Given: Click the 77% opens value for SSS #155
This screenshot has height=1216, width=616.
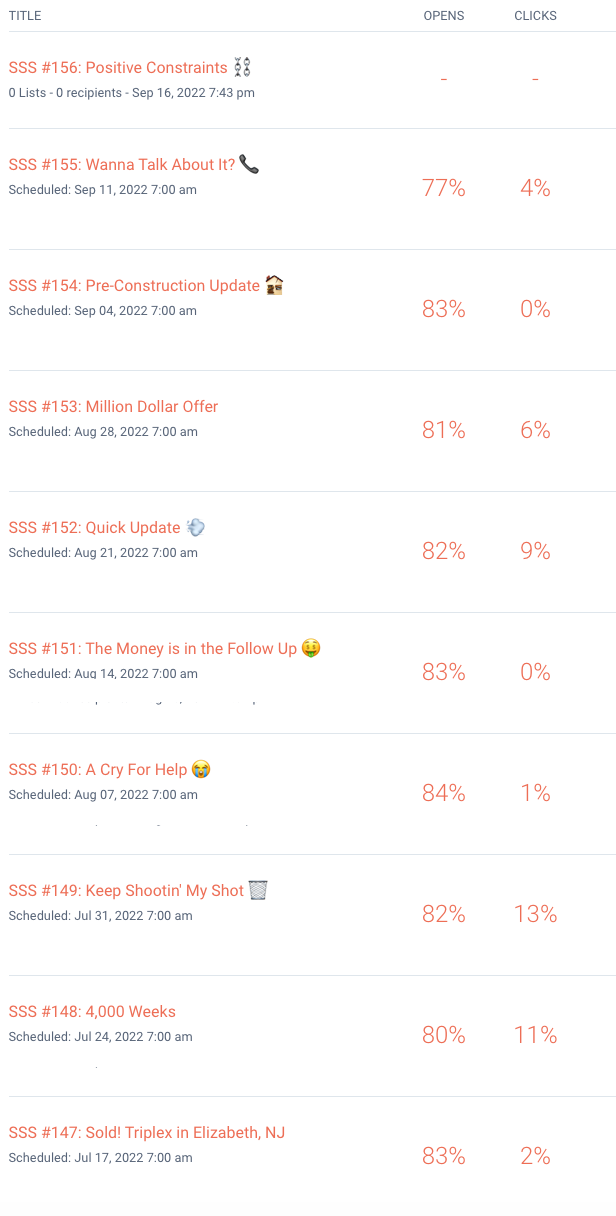Looking at the screenshot, I should [444, 188].
